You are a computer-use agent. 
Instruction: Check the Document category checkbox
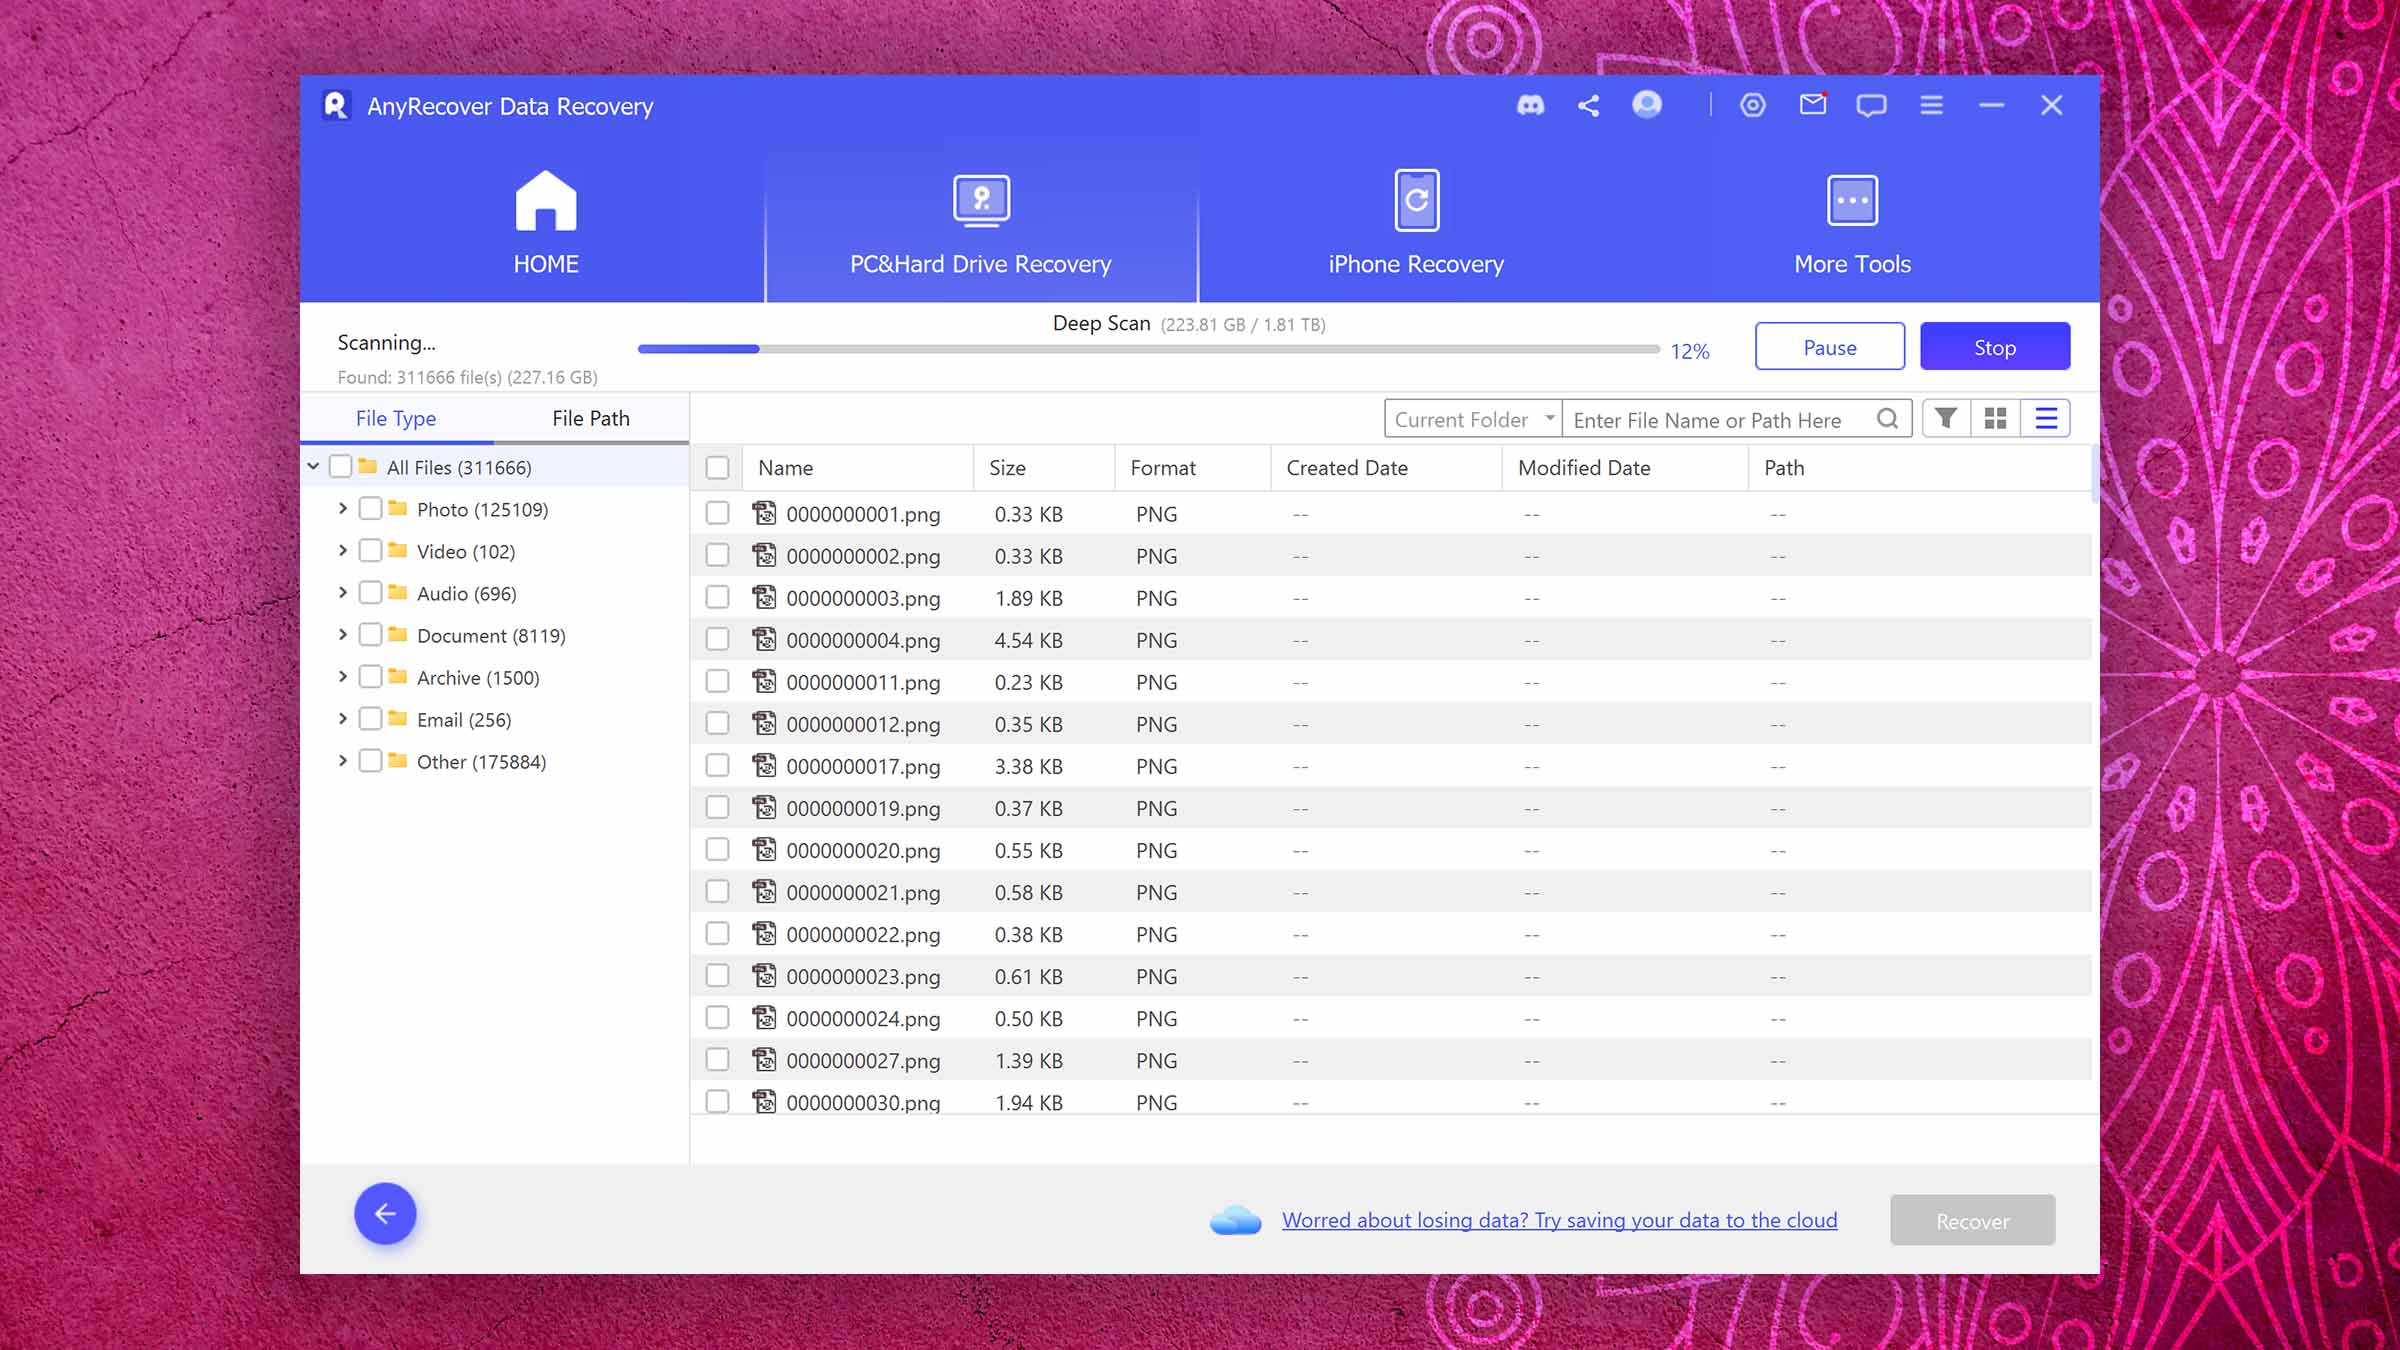coord(370,635)
